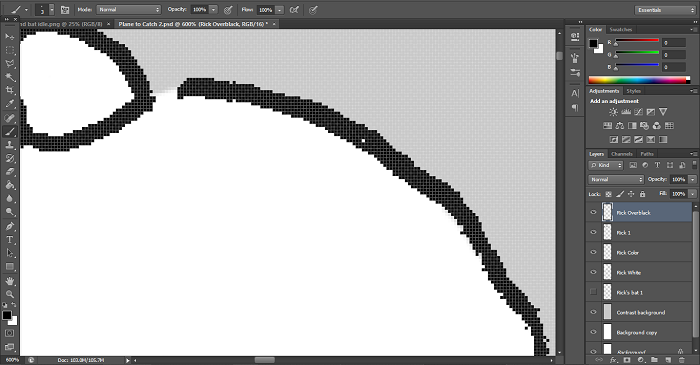Select the Hand tool
The image size is (700, 365).
click(x=9, y=281)
